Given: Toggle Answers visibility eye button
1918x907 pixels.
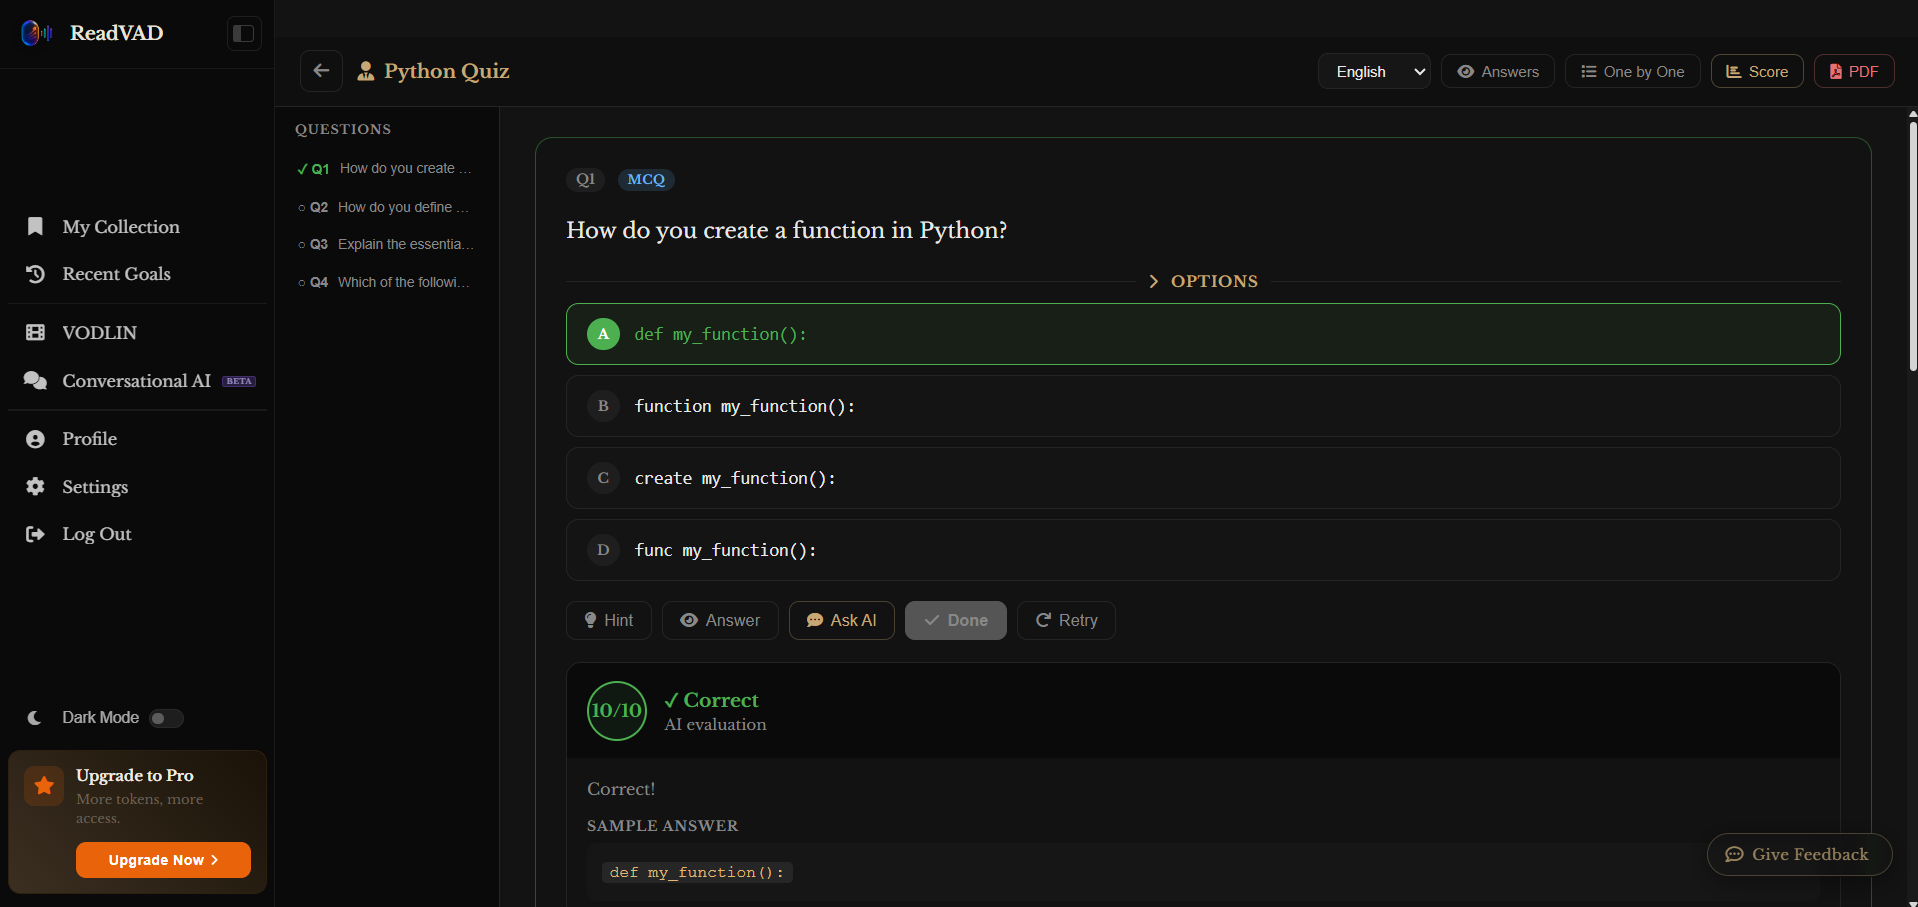Looking at the screenshot, I should (x=1498, y=71).
